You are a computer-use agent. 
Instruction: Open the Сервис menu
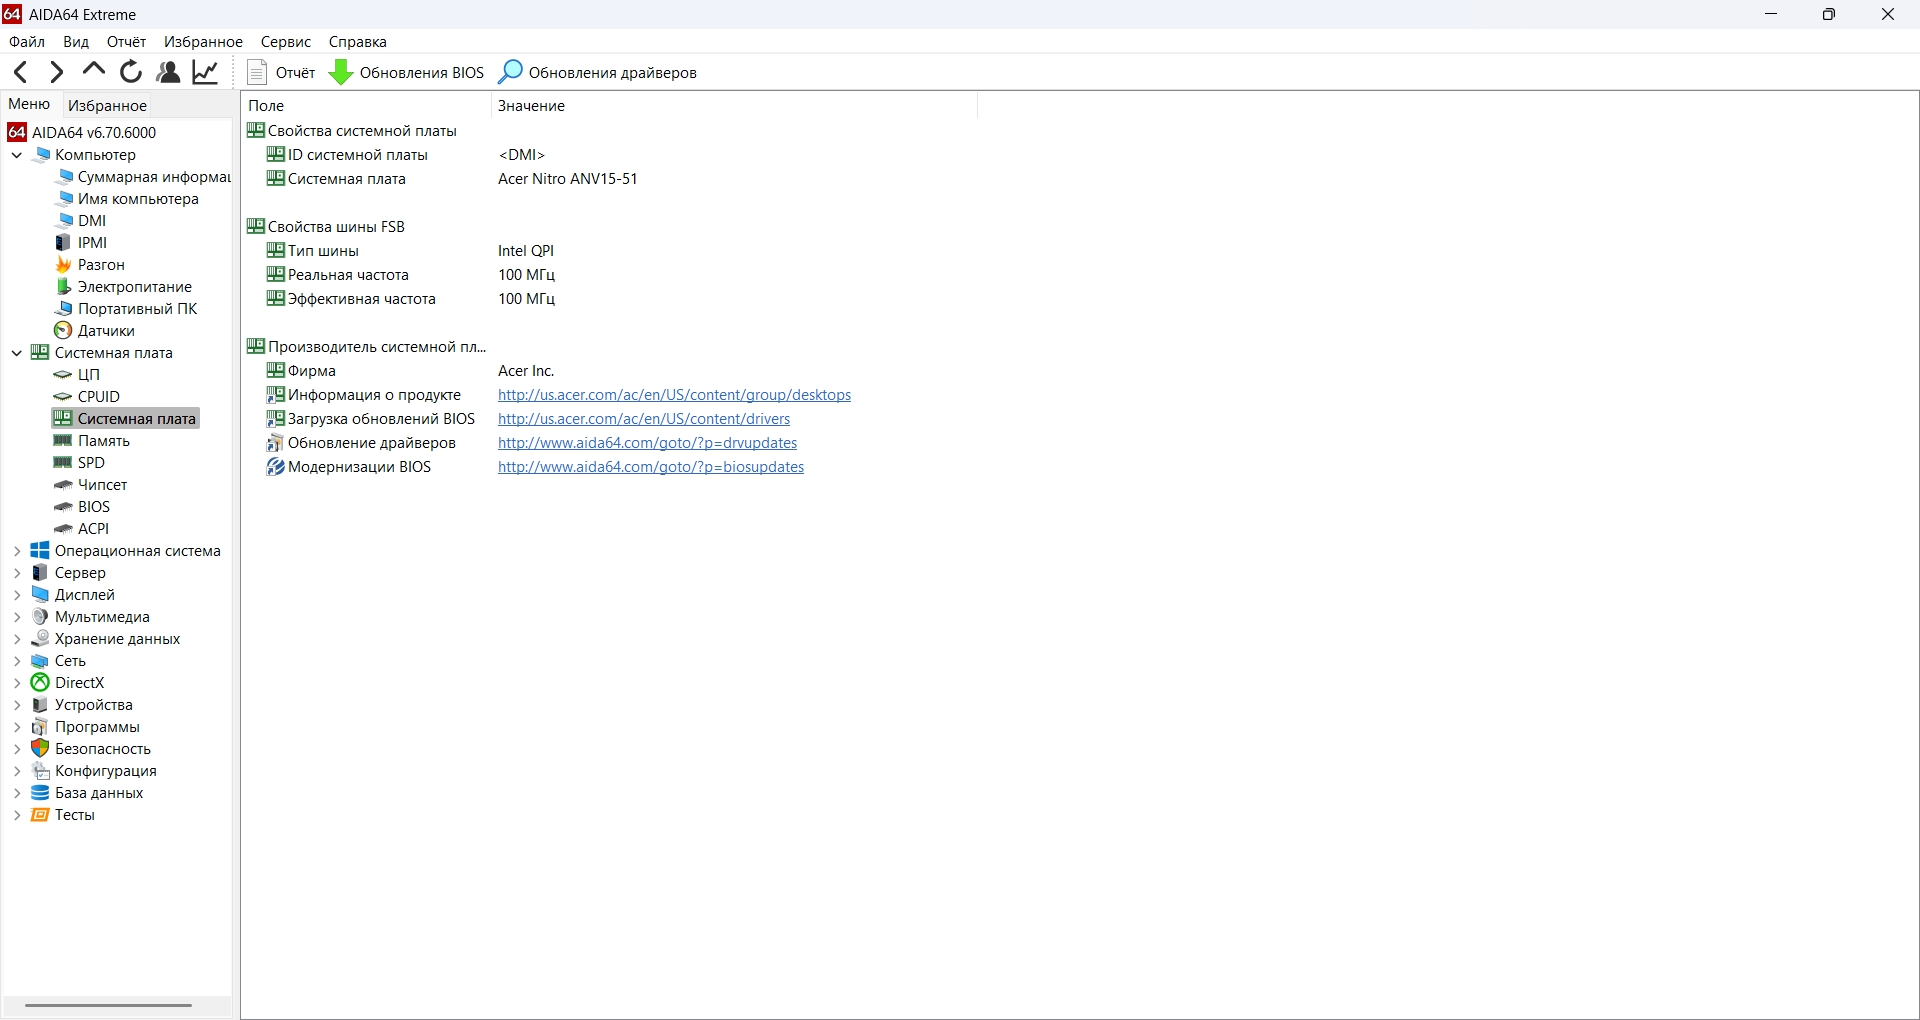click(x=286, y=42)
